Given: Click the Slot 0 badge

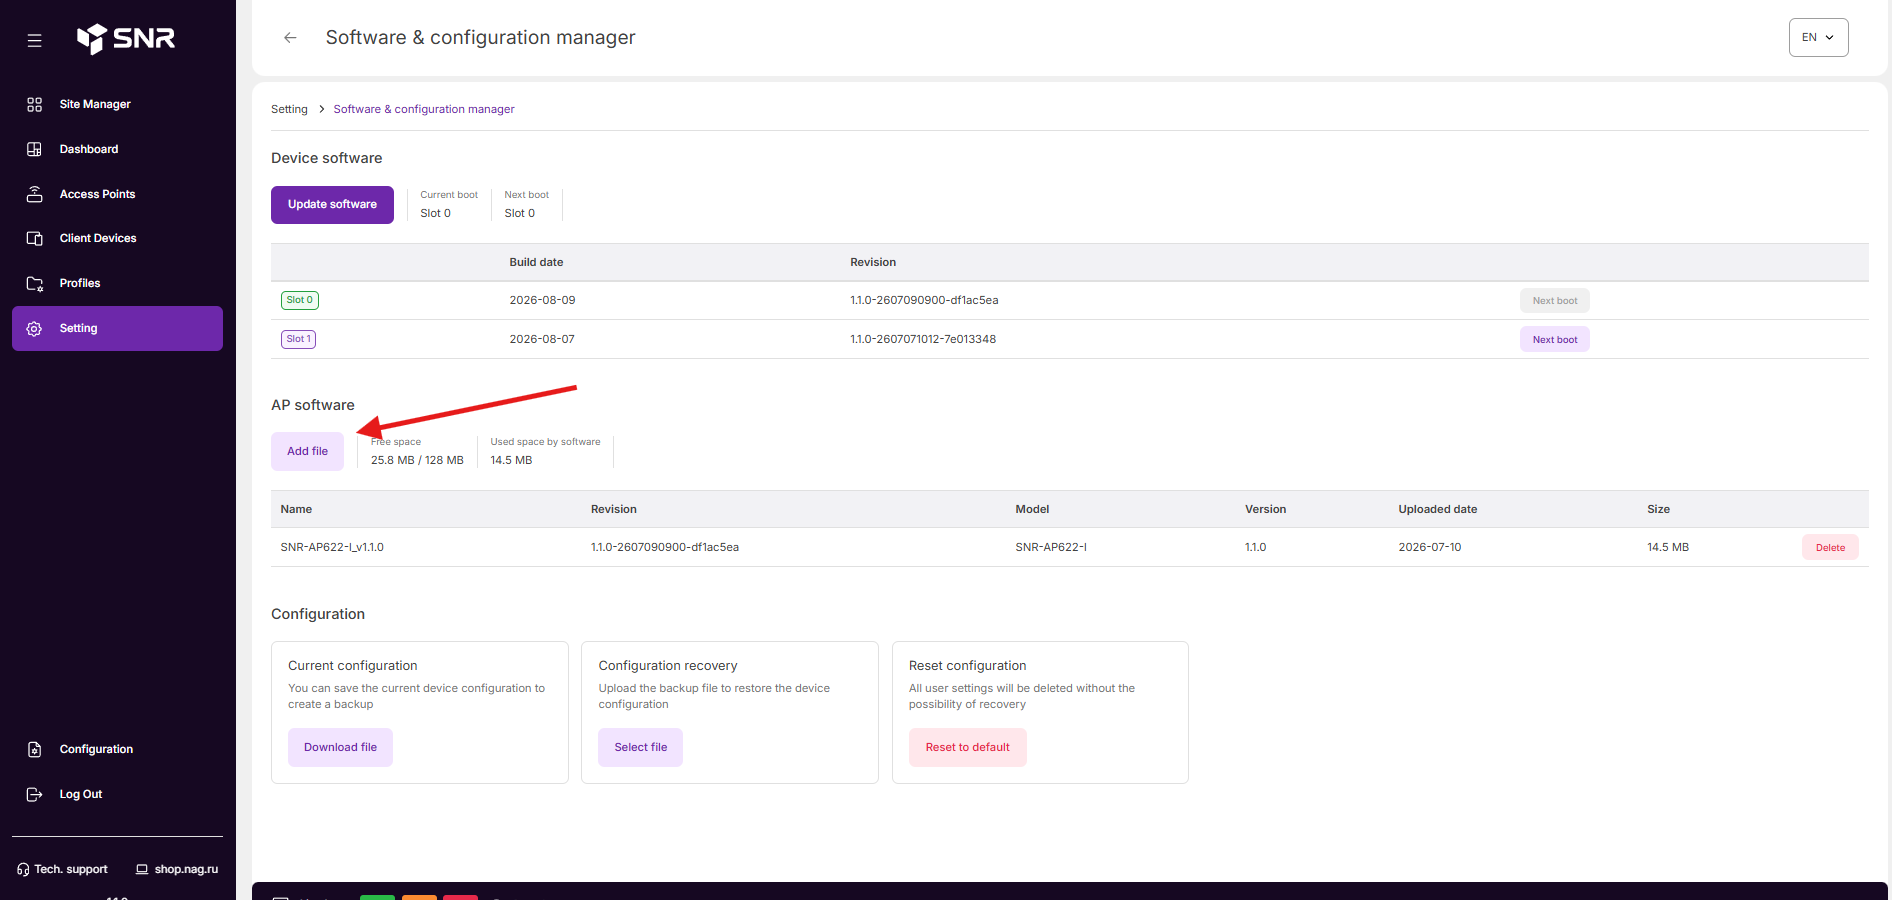Looking at the screenshot, I should click(300, 300).
